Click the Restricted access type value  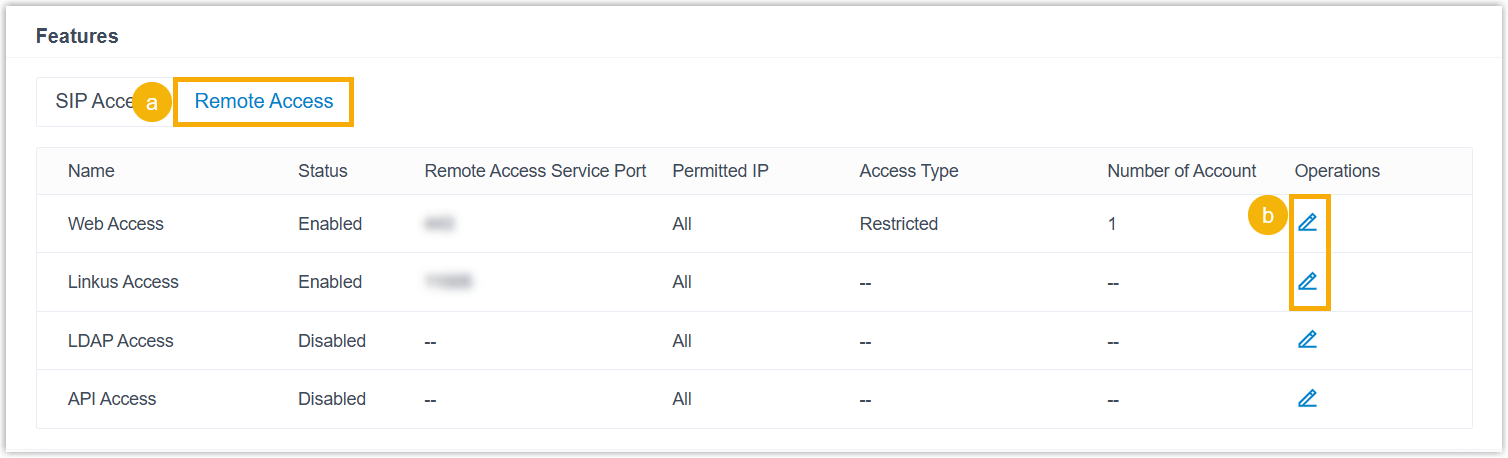pos(899,224)
